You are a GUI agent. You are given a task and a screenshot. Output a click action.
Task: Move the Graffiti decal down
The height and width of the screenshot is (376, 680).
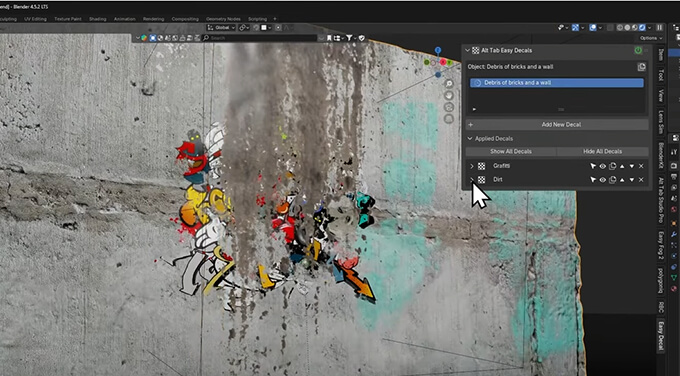[632, 166]
